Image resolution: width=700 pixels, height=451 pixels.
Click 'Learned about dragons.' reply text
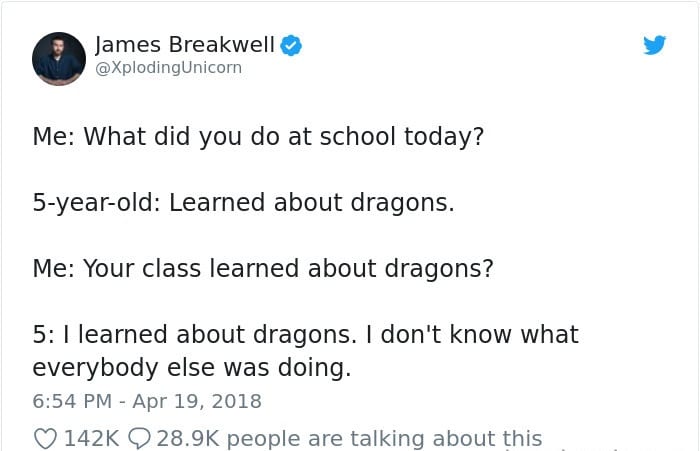(x=312, y=203)
